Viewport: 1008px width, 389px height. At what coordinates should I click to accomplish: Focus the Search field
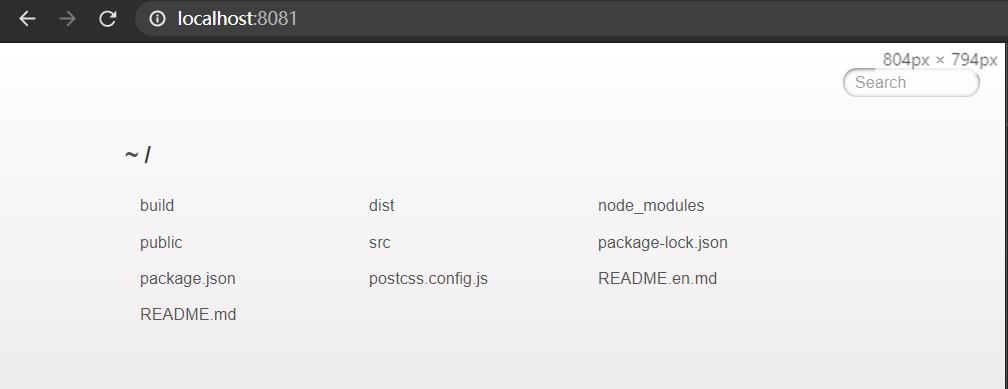[x=911, y=82]
